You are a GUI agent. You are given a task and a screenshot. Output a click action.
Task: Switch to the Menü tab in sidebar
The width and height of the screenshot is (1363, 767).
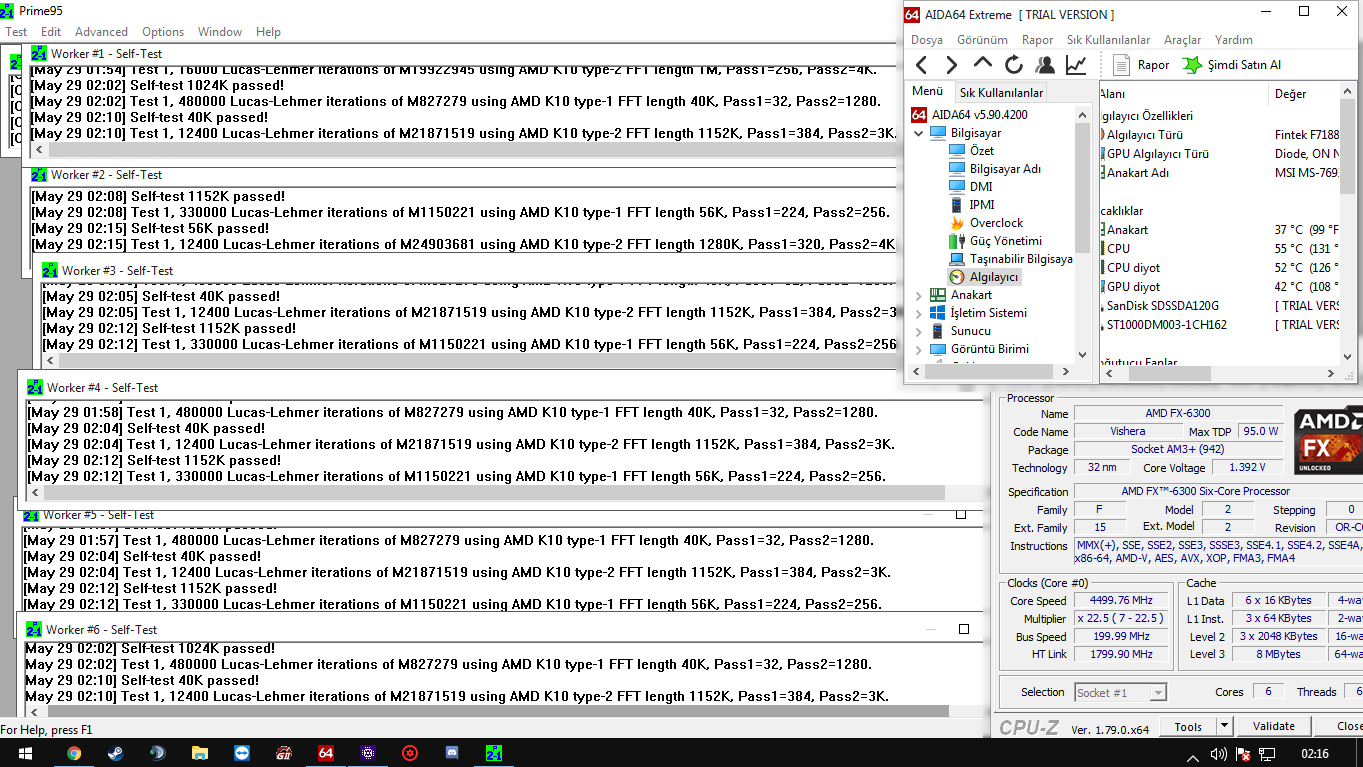pyautogui.click(x=927, y=91)
